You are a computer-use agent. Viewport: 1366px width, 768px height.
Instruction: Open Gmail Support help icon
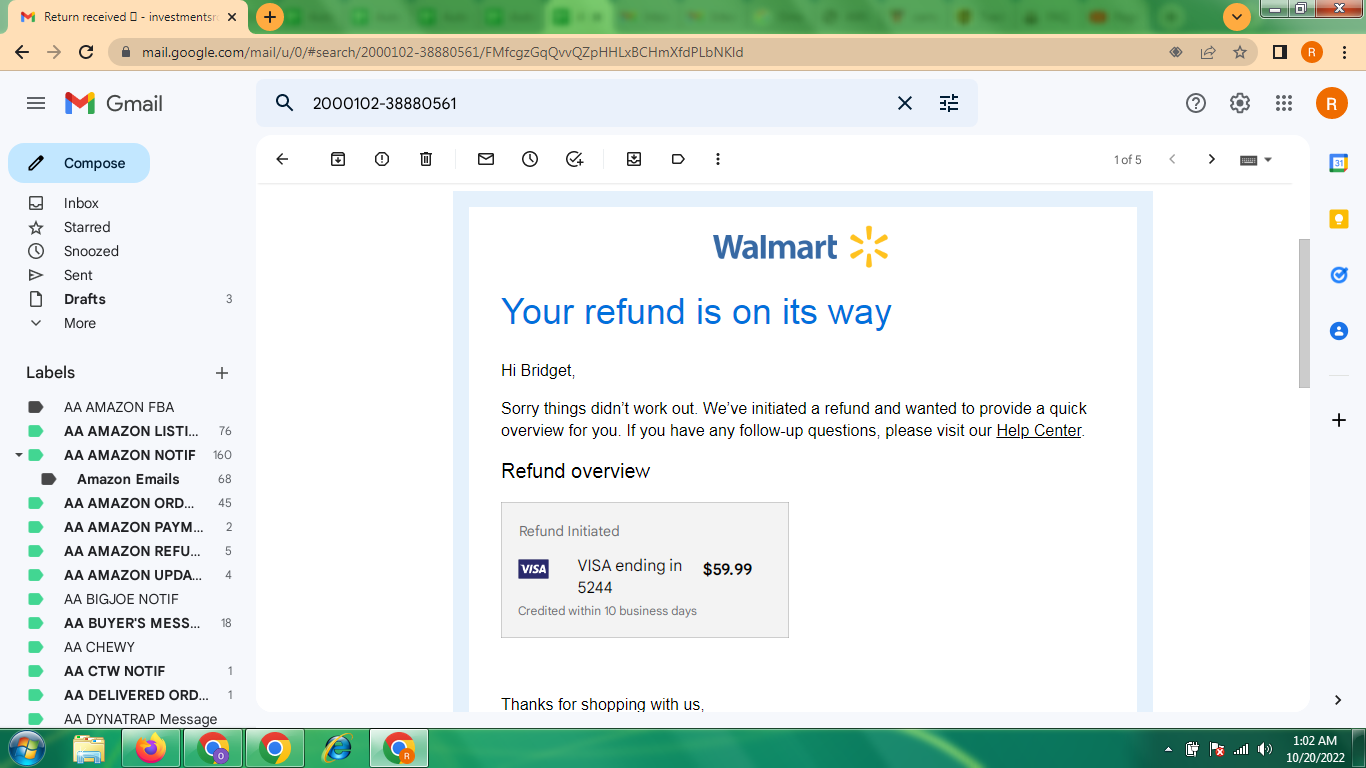(1196, 103)
